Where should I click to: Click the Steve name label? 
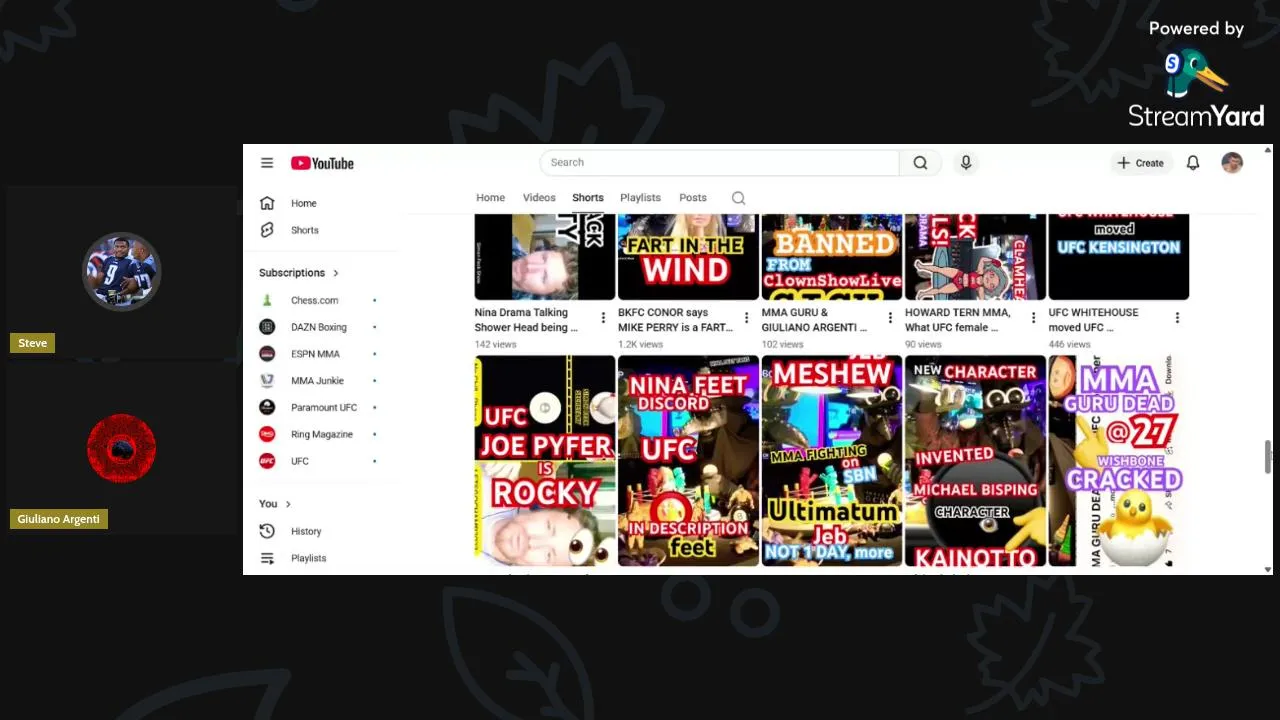tap(32, 343)
